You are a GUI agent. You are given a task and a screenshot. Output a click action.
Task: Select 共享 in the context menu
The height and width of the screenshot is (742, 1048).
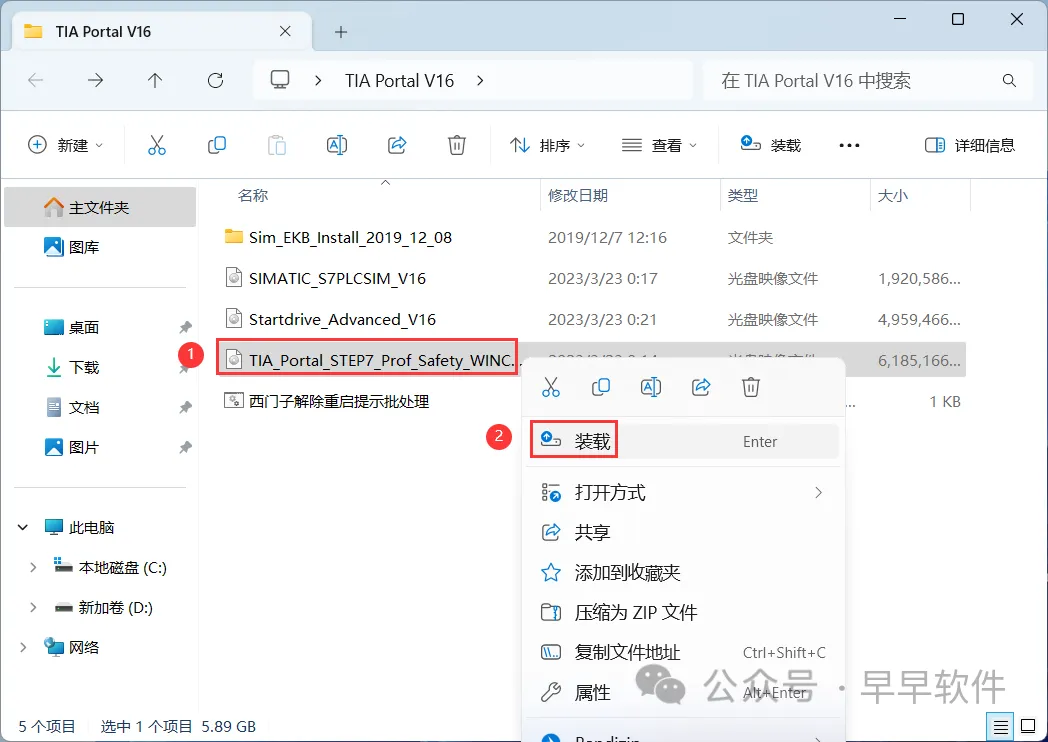(x=682, y=533)
